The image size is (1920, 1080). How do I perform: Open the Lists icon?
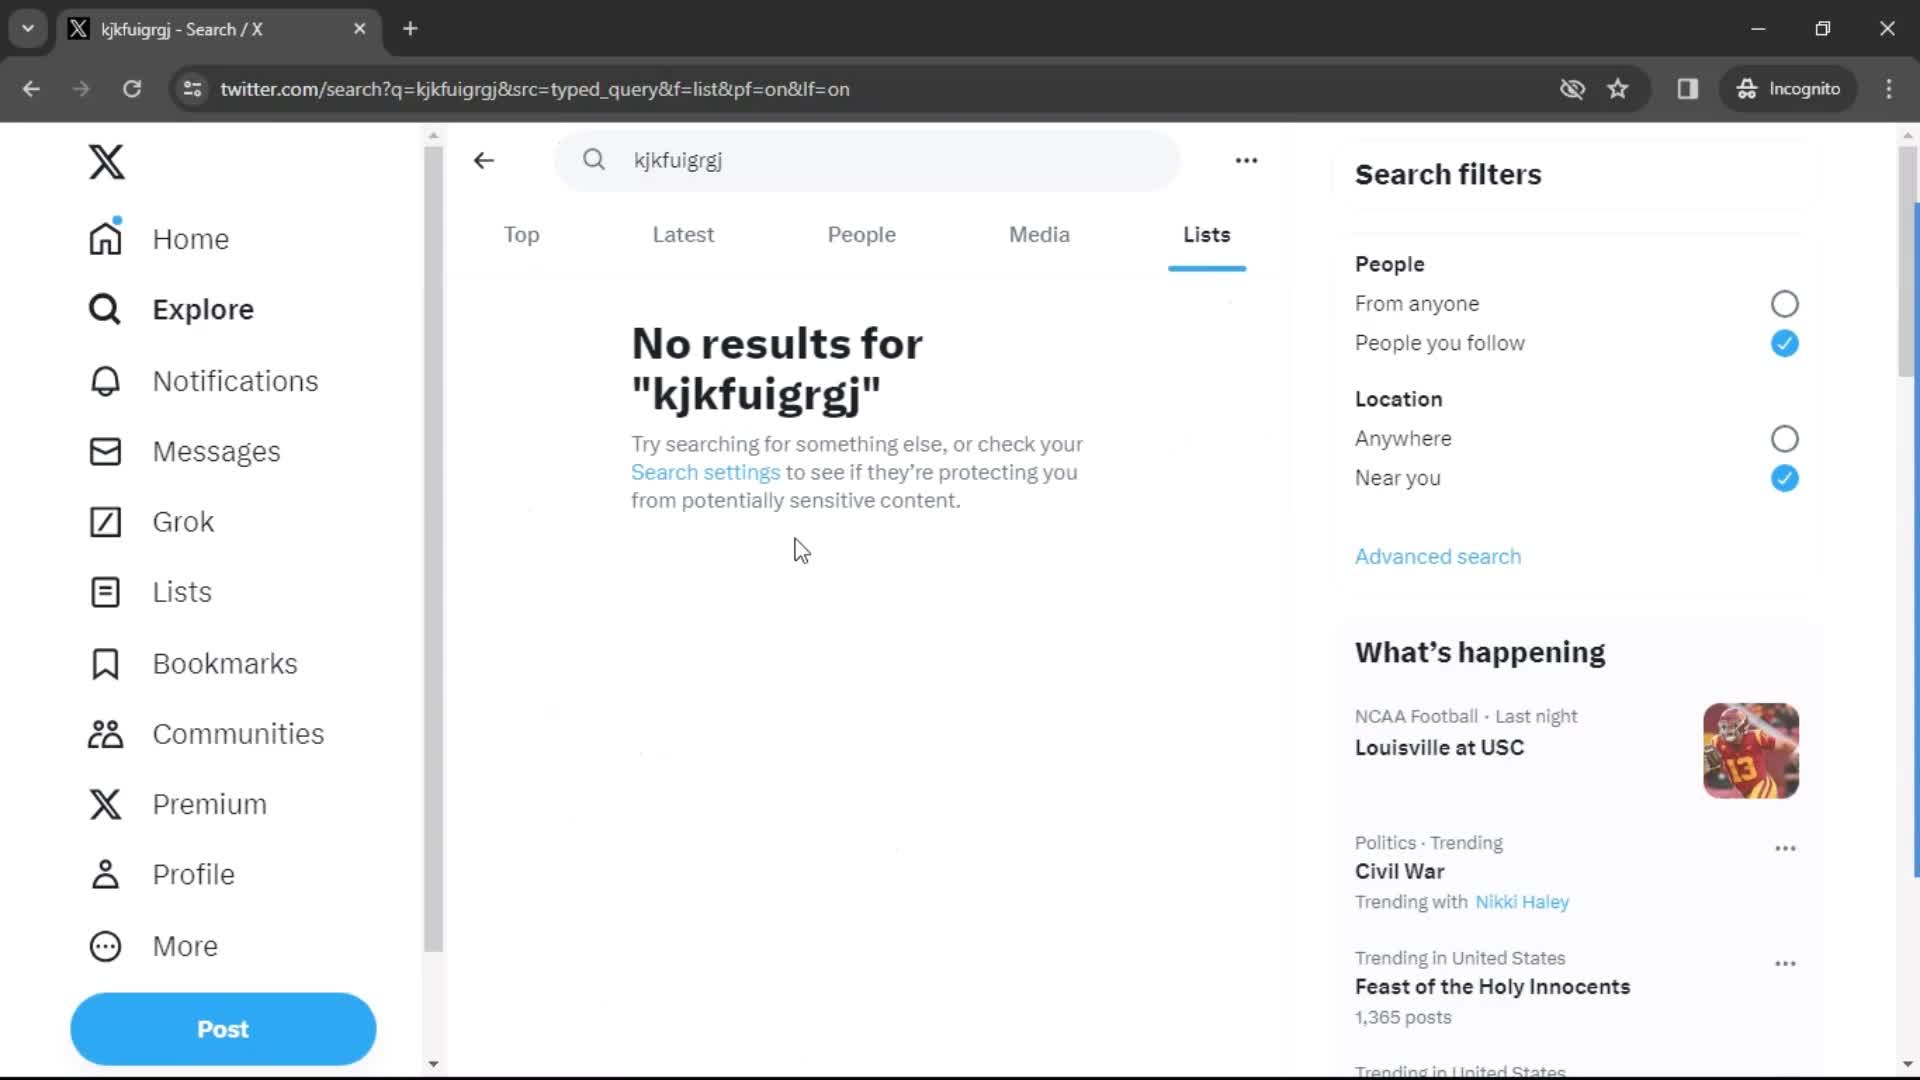tap(105, 592)
